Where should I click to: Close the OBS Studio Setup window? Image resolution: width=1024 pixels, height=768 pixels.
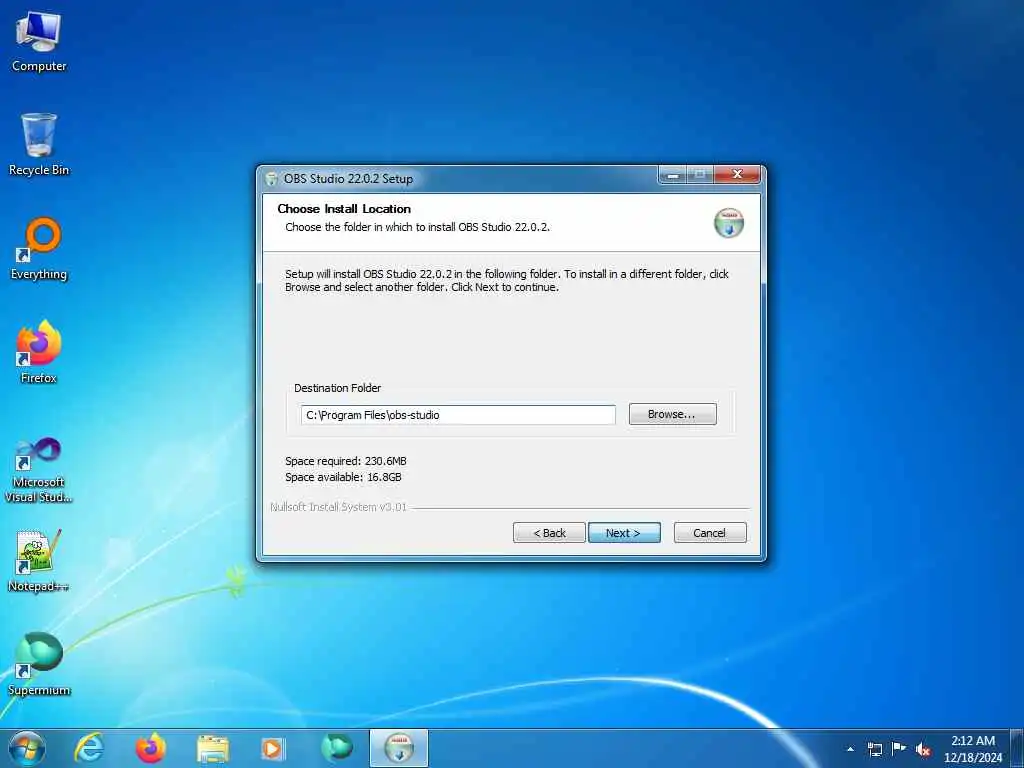click(x=737, y=175)
